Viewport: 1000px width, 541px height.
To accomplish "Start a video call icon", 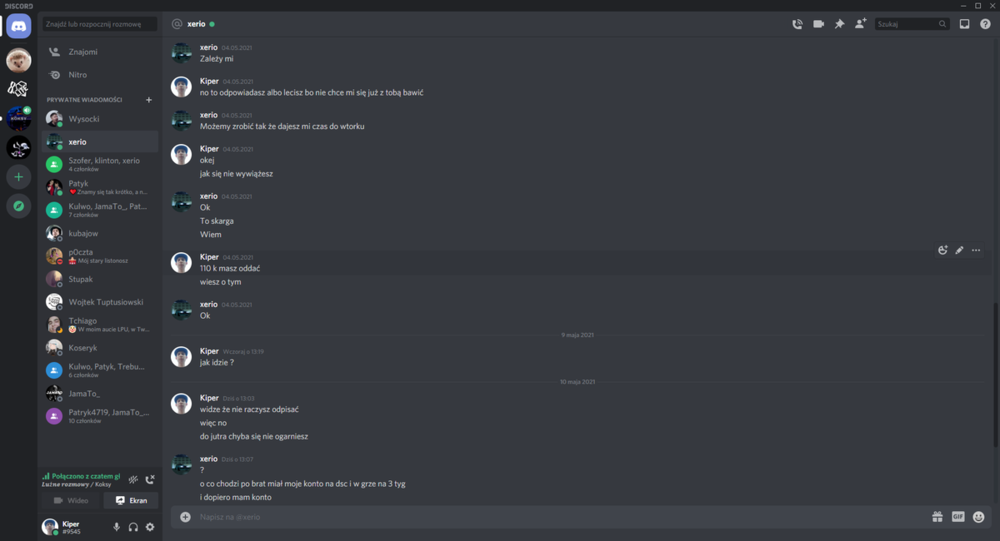I will 818,24.
